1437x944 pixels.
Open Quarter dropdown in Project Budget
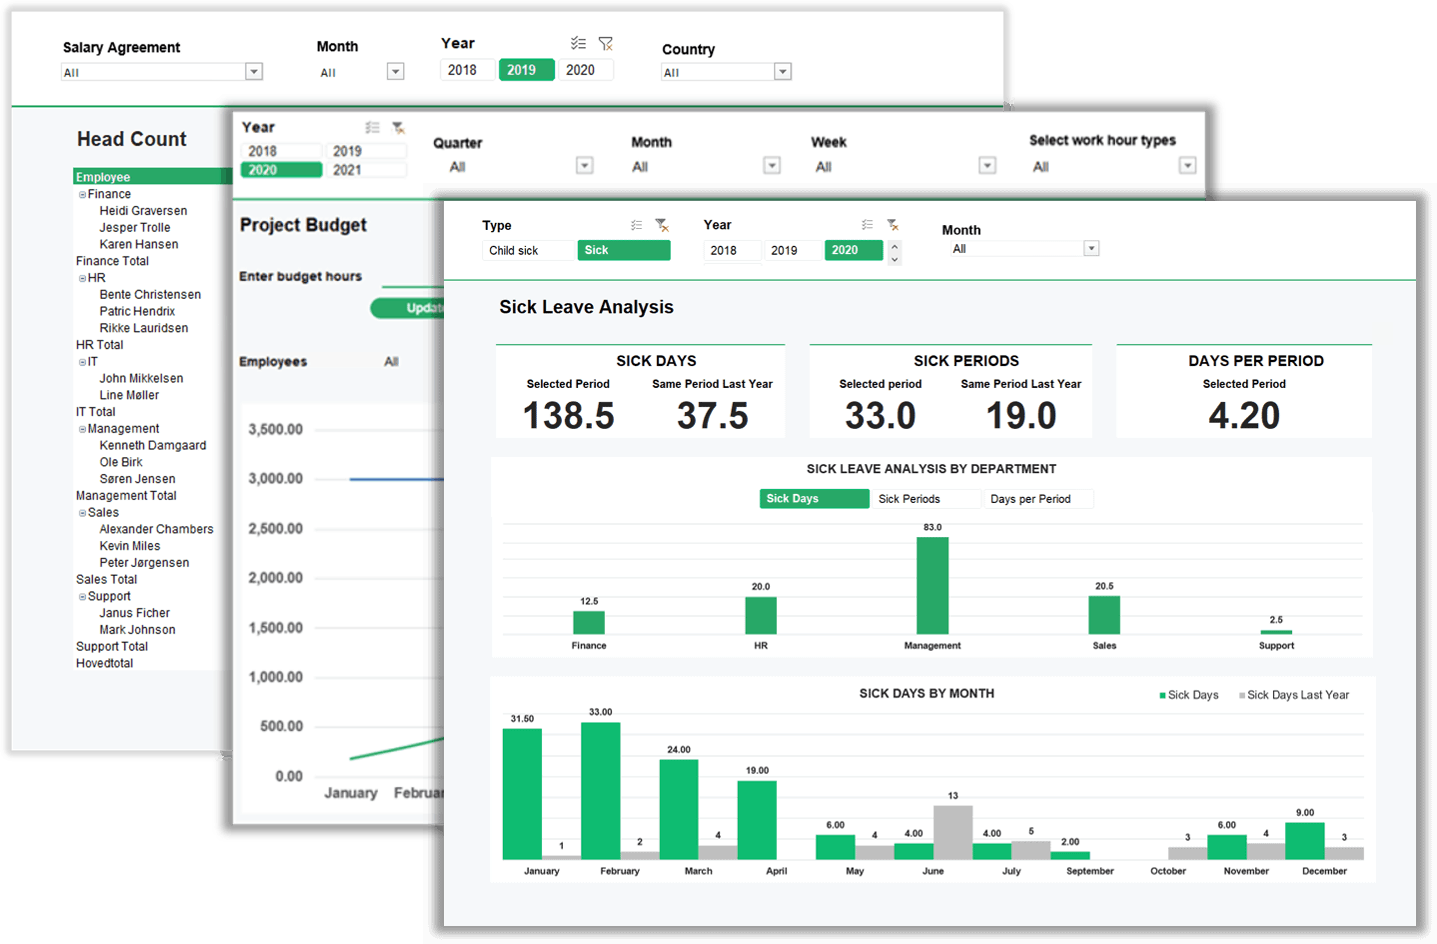click(585, 166)
